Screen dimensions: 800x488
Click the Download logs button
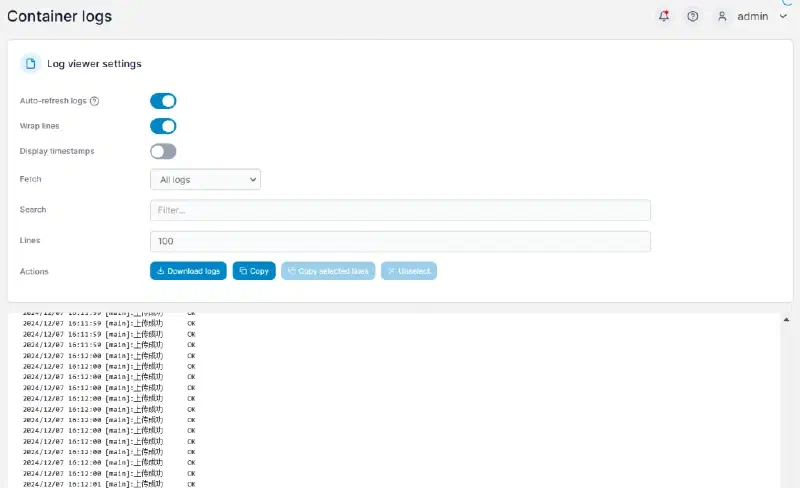coord(188,271)
